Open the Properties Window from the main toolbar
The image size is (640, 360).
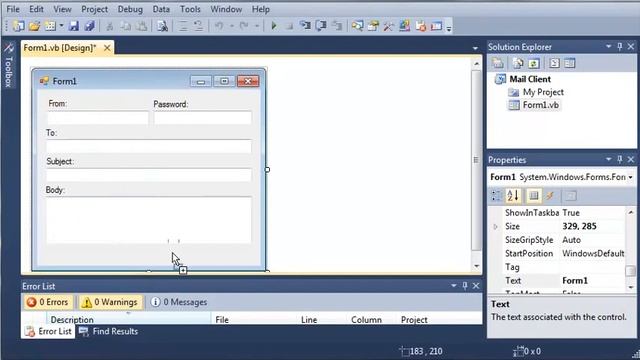(373, 27)
